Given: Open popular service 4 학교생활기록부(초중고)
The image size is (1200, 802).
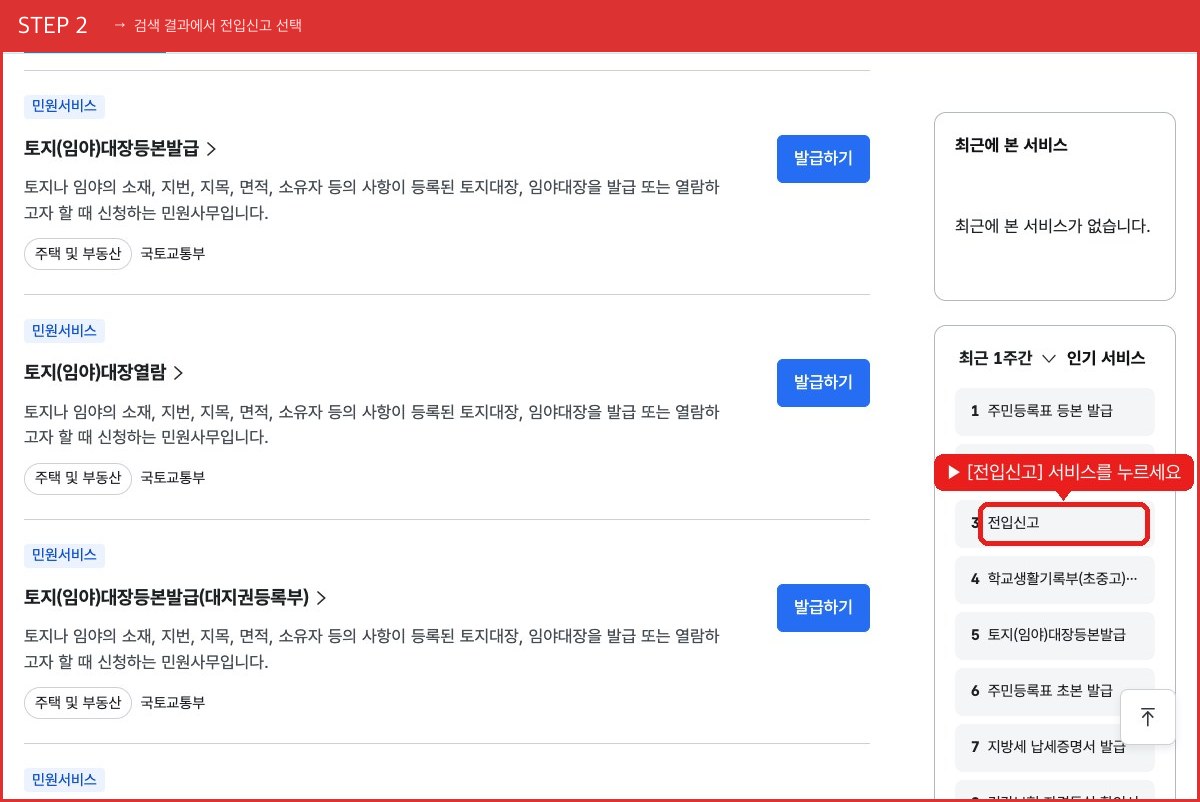Looking at the screenshot, I should point(1055,579).
